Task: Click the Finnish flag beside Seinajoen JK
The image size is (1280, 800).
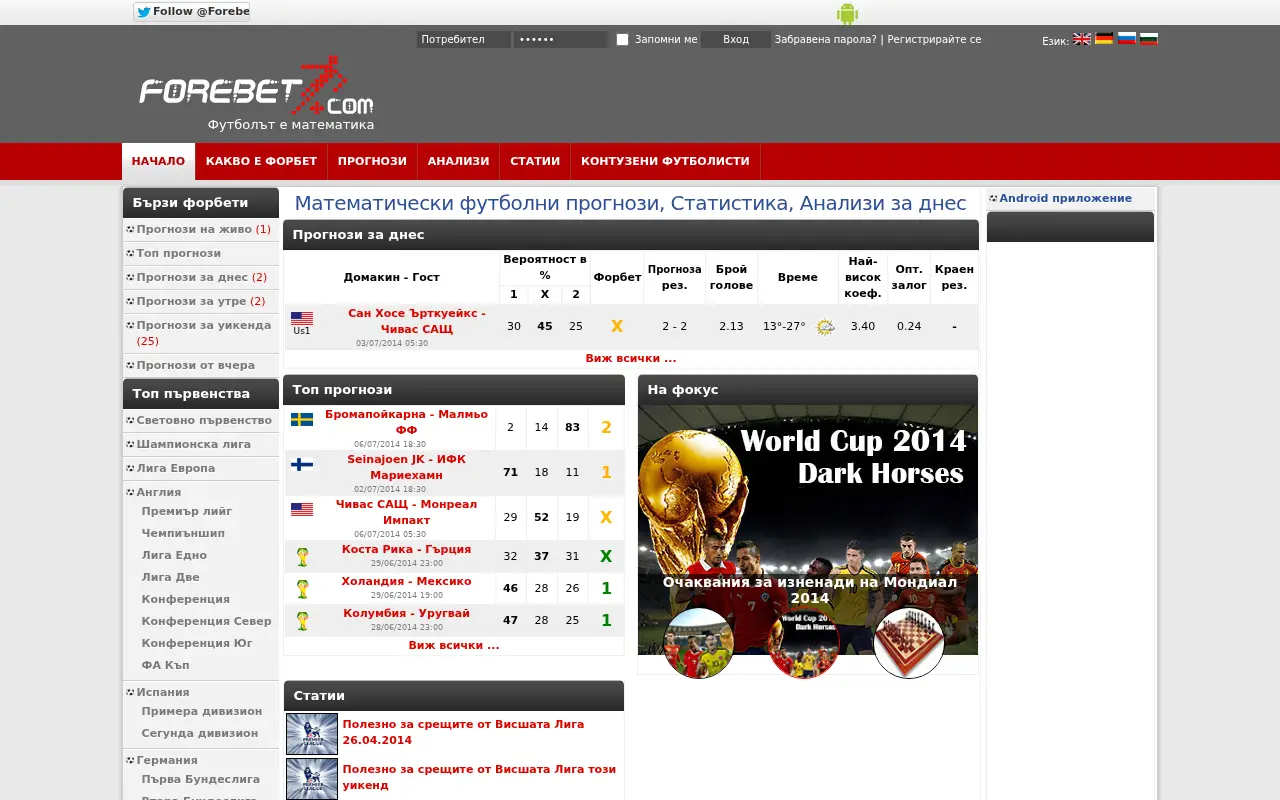Action: pos(302,464)
